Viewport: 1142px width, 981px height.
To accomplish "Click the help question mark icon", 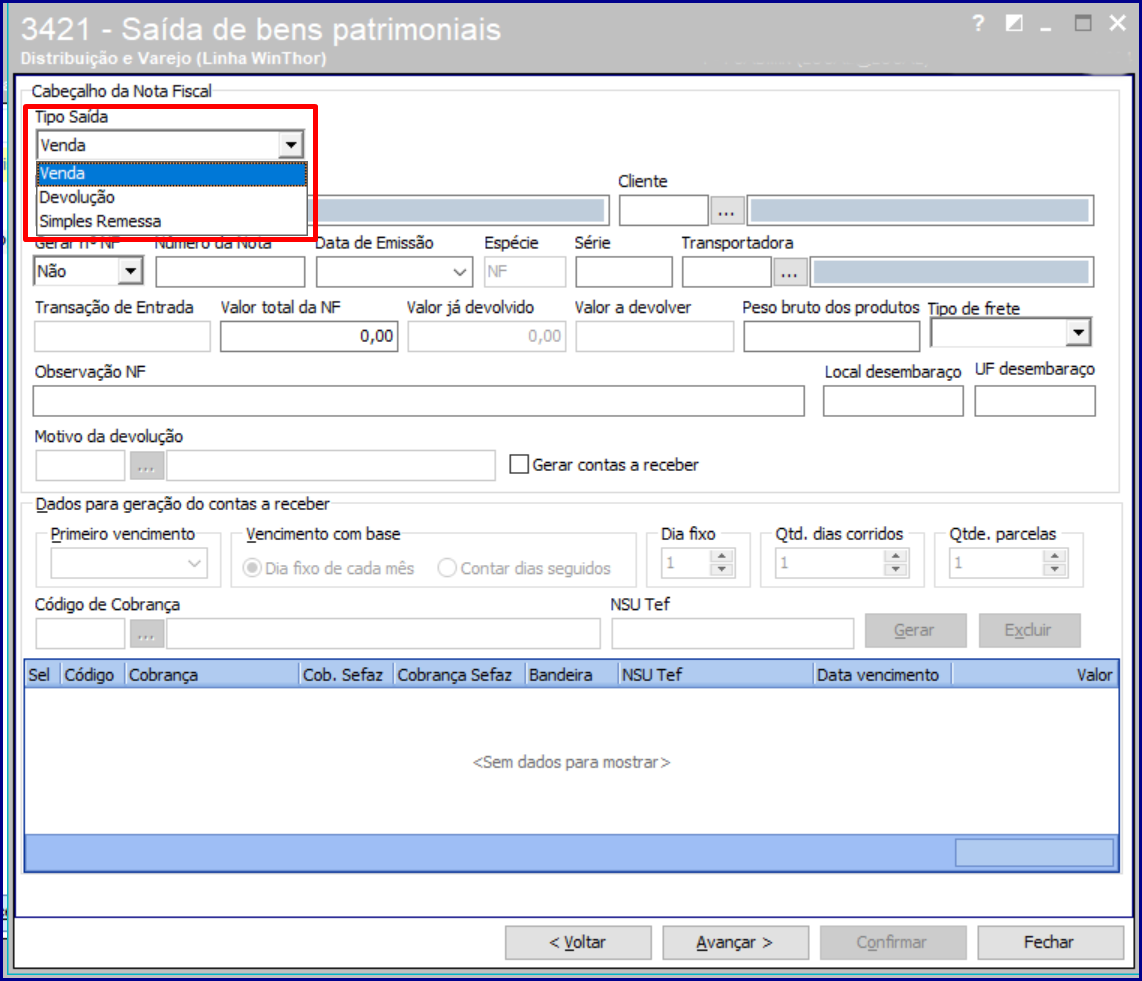I will (x=978, y=23).
